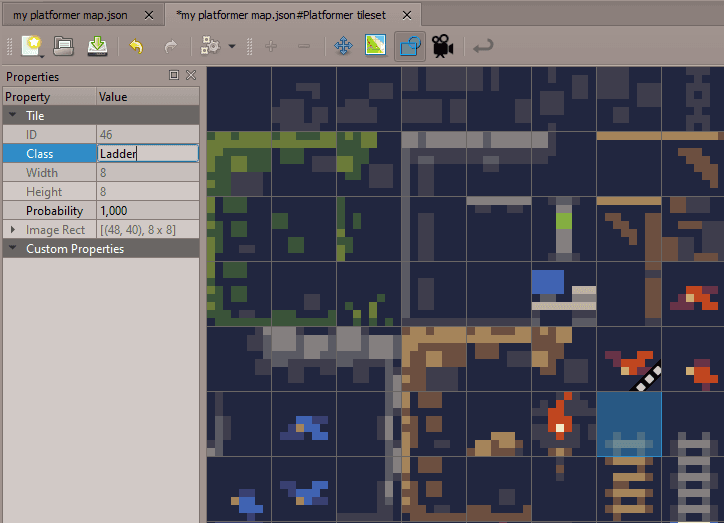
Task: Click the Open file toolbar icon
Action: coord(64,46)
